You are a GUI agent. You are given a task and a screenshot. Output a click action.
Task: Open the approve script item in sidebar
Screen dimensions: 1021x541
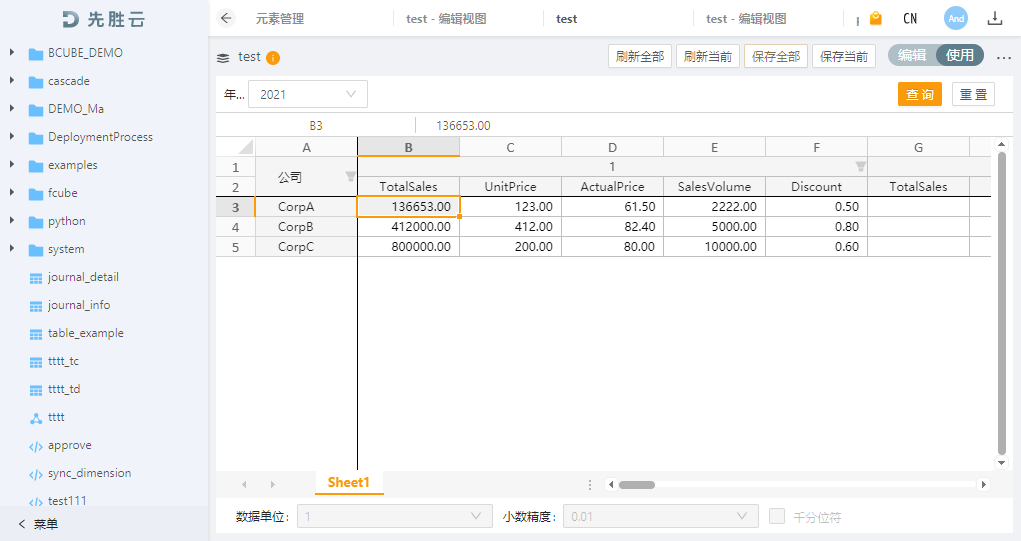click(69, 445)
